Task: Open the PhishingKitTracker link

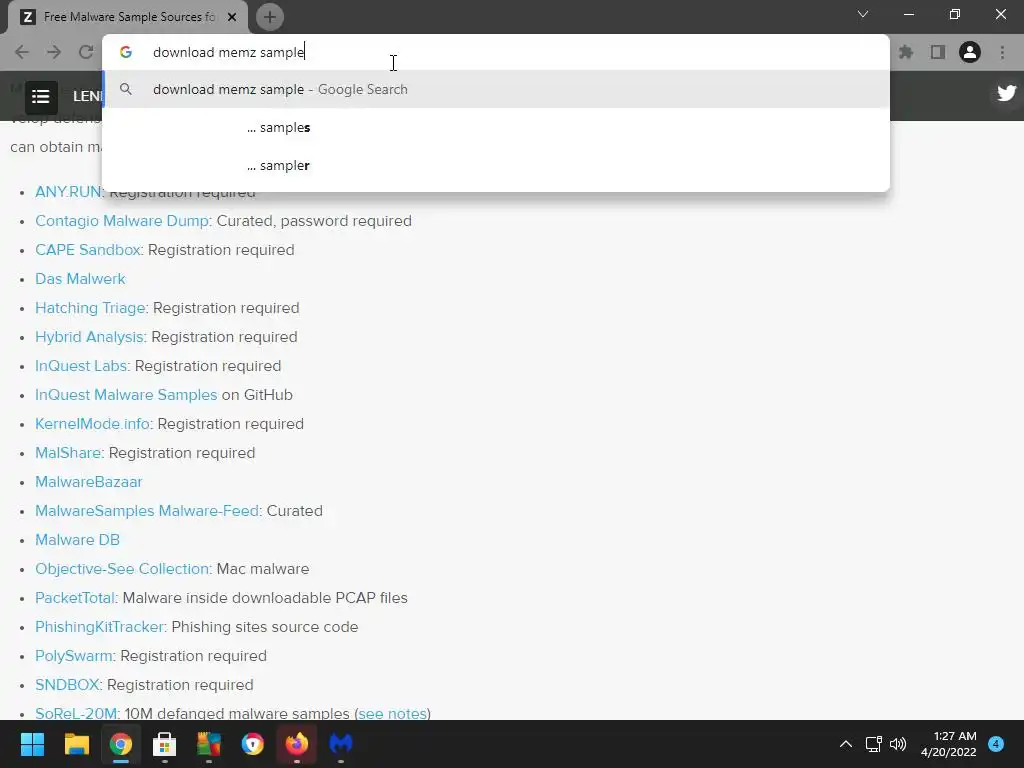Action: click(x=99, y=627)
